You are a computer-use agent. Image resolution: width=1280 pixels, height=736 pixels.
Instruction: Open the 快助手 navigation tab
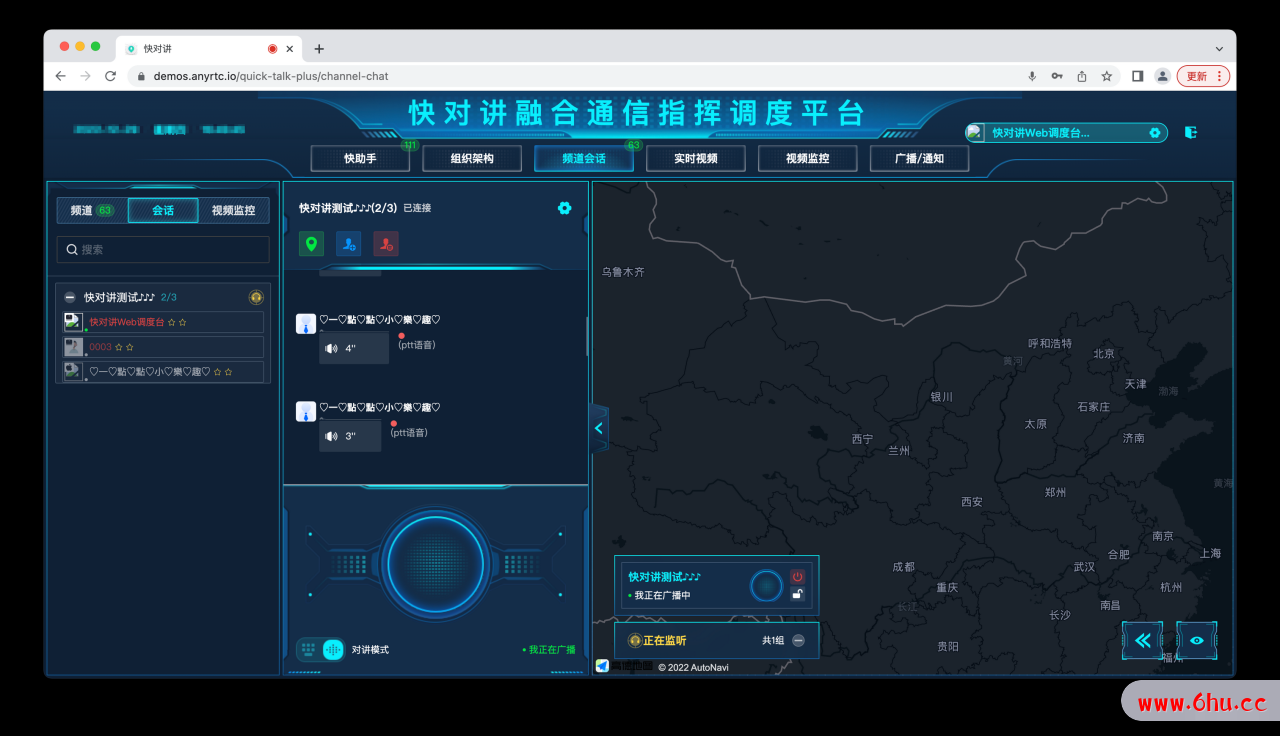coord(360,158)
